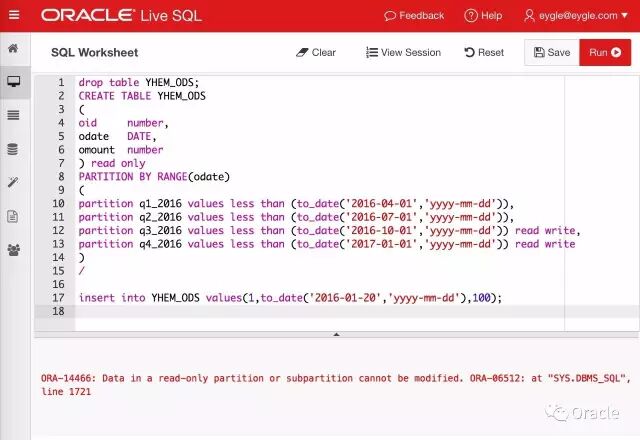
Task: Click the user profile icon
Action: point(529,16)
